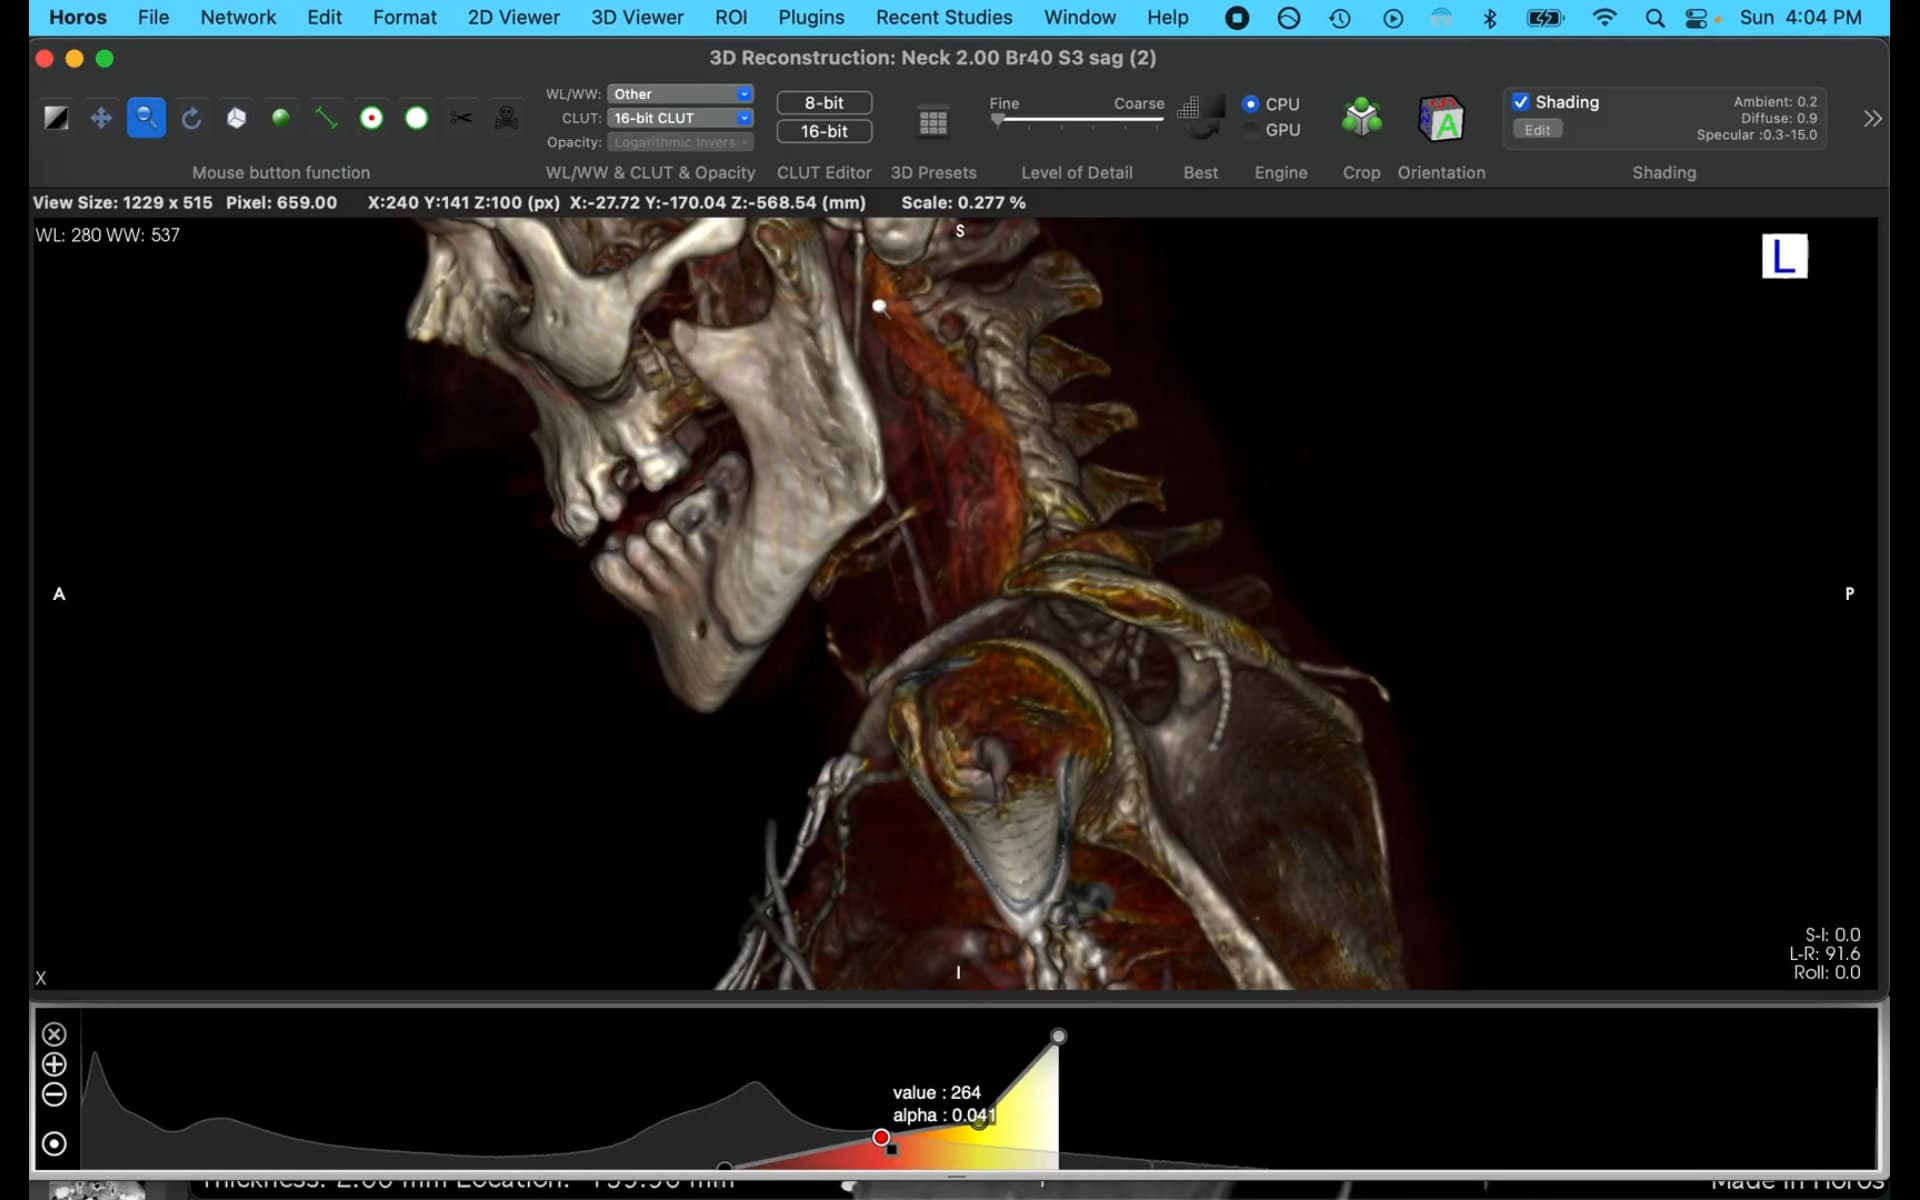
Task: Open the Orientation cube tool
Action: 1441,118
